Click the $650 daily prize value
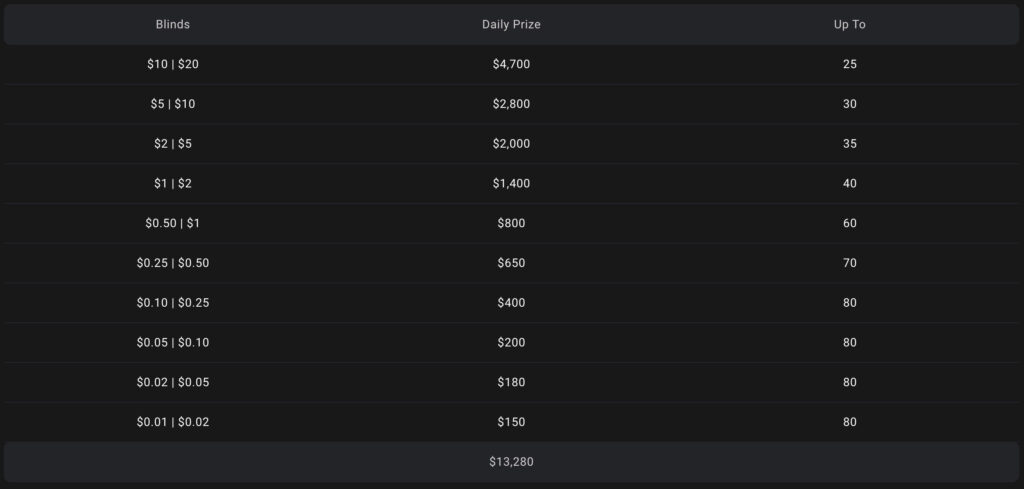Viewport: 1024px width, 489px height. [511, 263]
